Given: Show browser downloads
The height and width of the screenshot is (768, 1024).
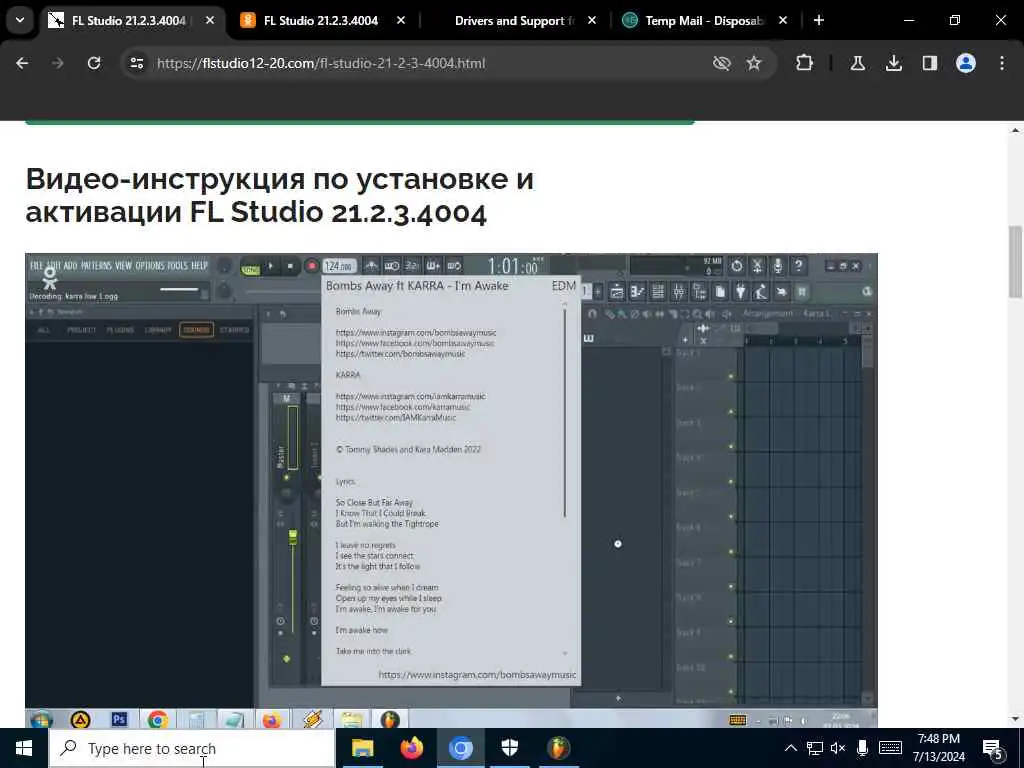Looking at the screenshot, I should 894,63.
